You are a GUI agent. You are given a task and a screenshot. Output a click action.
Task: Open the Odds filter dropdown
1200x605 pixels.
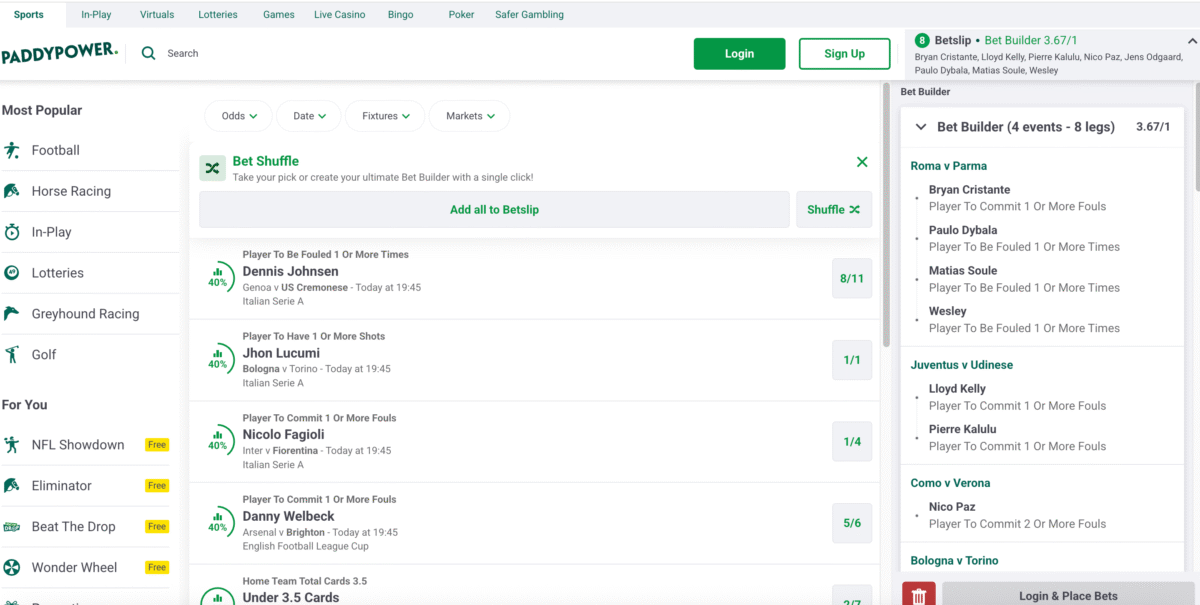click(239, 116)
